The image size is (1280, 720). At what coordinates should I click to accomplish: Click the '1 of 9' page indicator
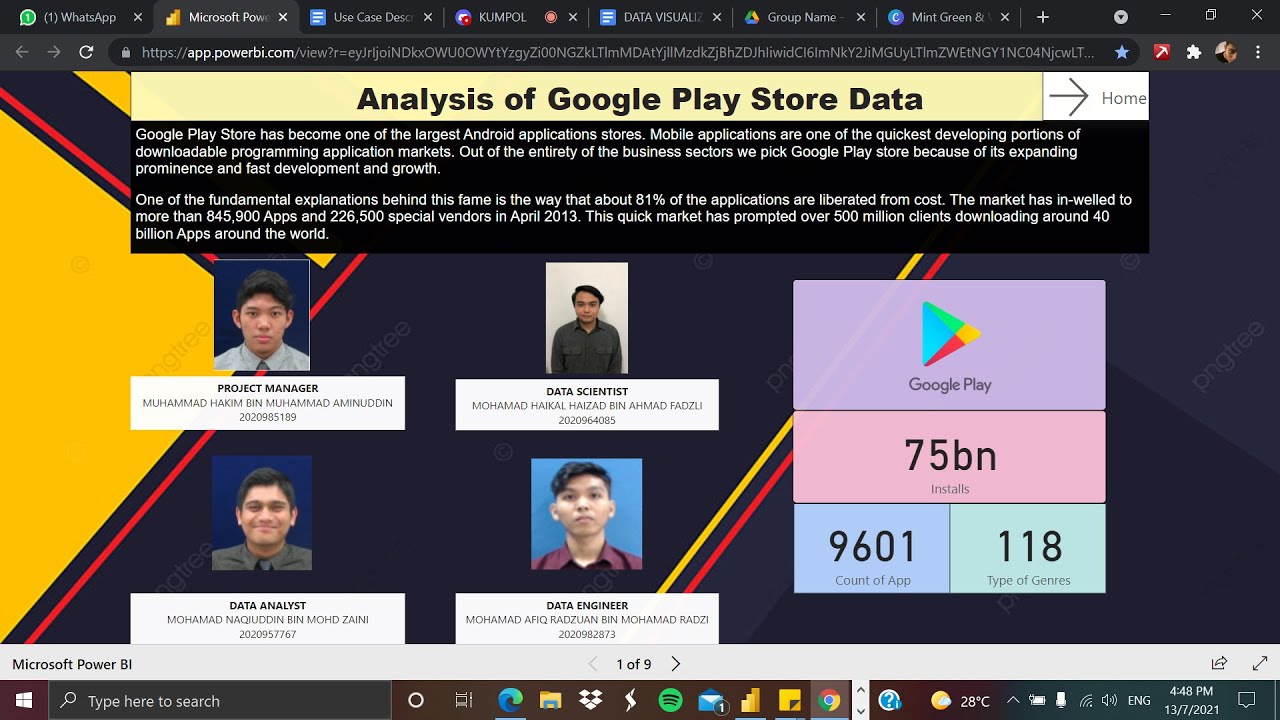[634, 664]
